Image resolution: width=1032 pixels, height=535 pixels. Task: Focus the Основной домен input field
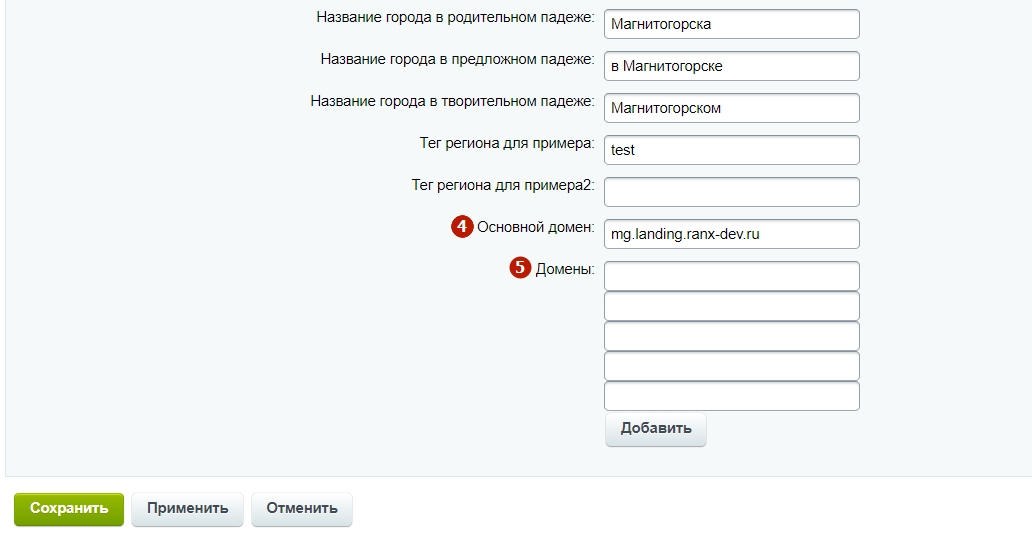(732, 234)
